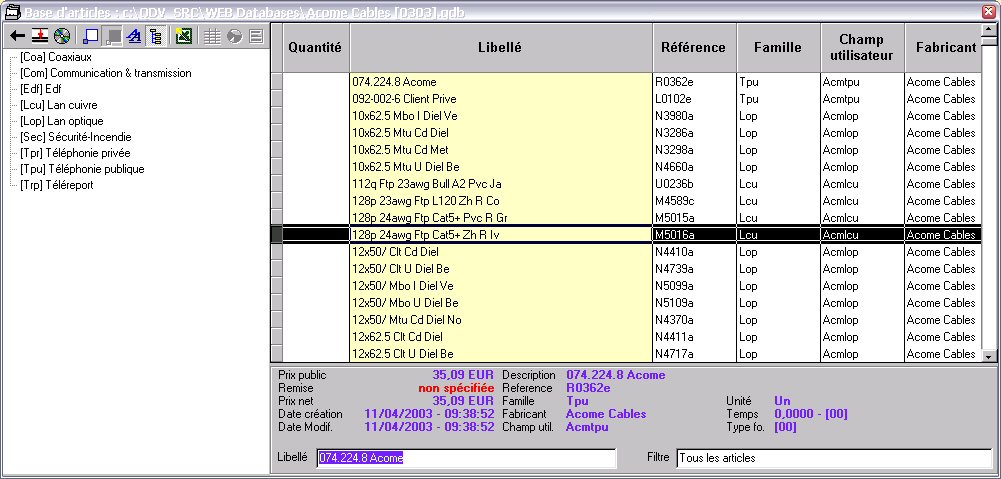Click the cable symbol icon with red mark

pyautogui.click(x=39, y=37)
